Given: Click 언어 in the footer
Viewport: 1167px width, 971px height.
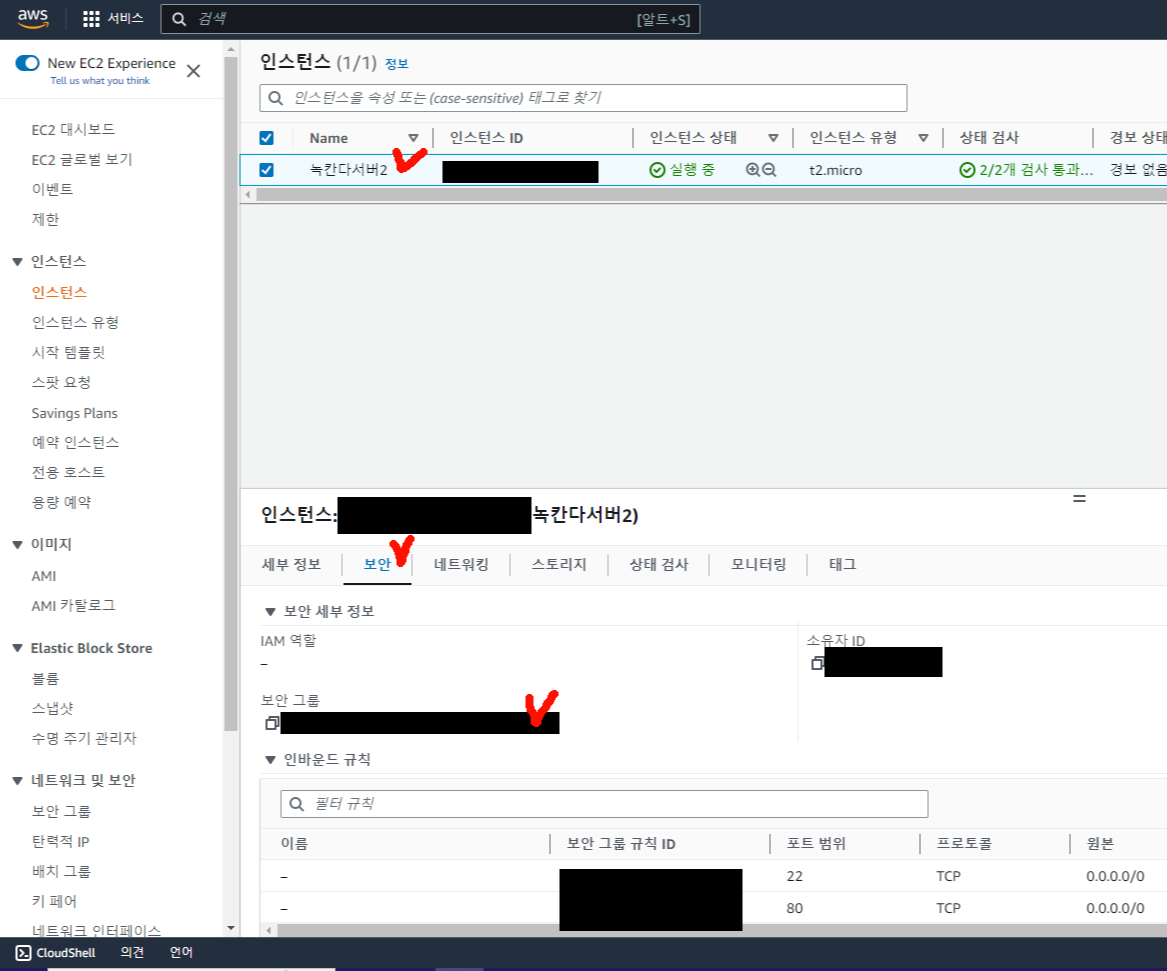Looking at the screenshot, I should [181, 952].
